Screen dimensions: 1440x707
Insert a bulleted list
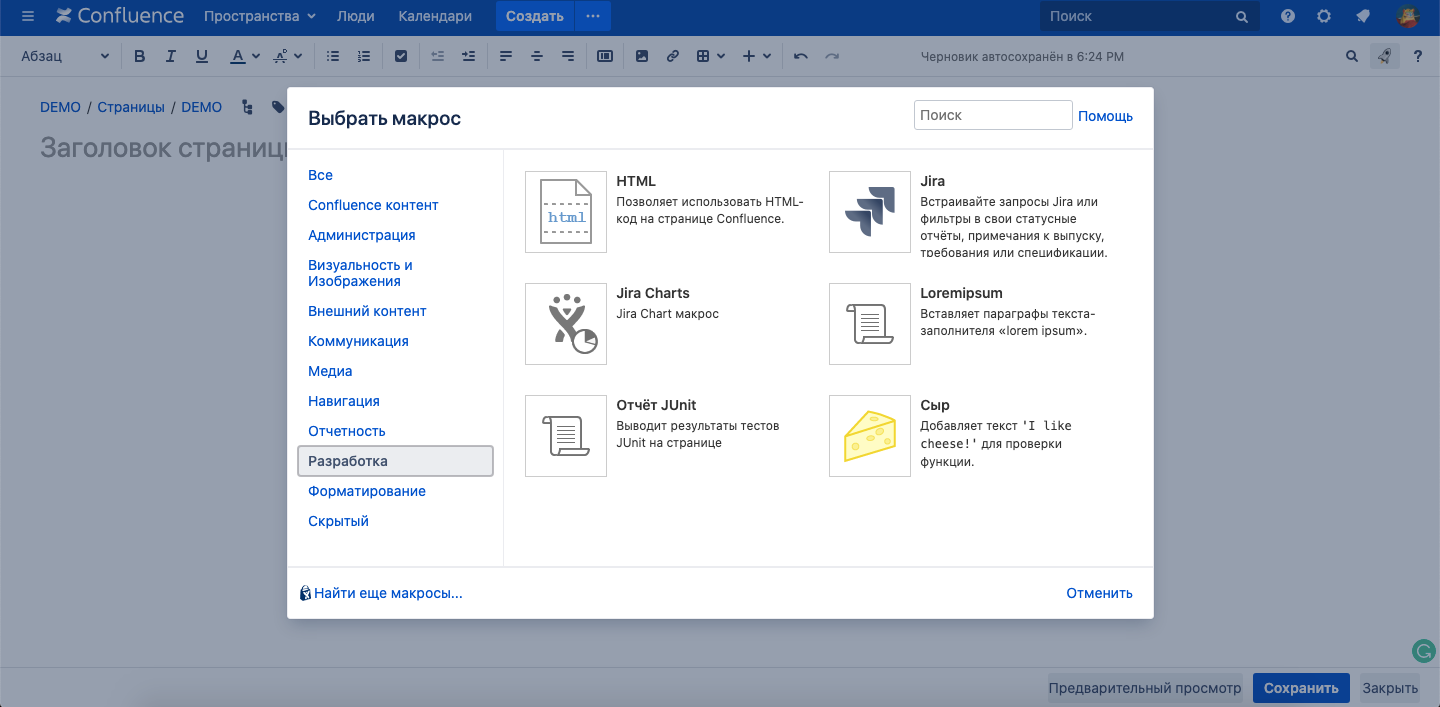click(x=333, y=57)
